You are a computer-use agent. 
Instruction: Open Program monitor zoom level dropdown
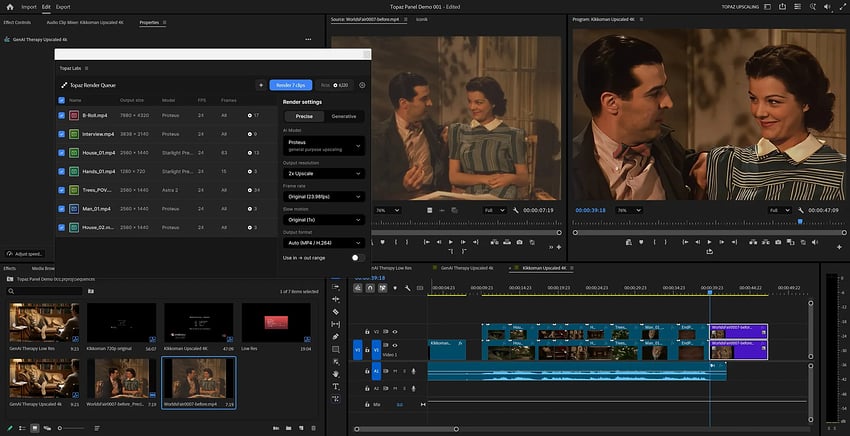pyautogui.click(x=629, y=210)
